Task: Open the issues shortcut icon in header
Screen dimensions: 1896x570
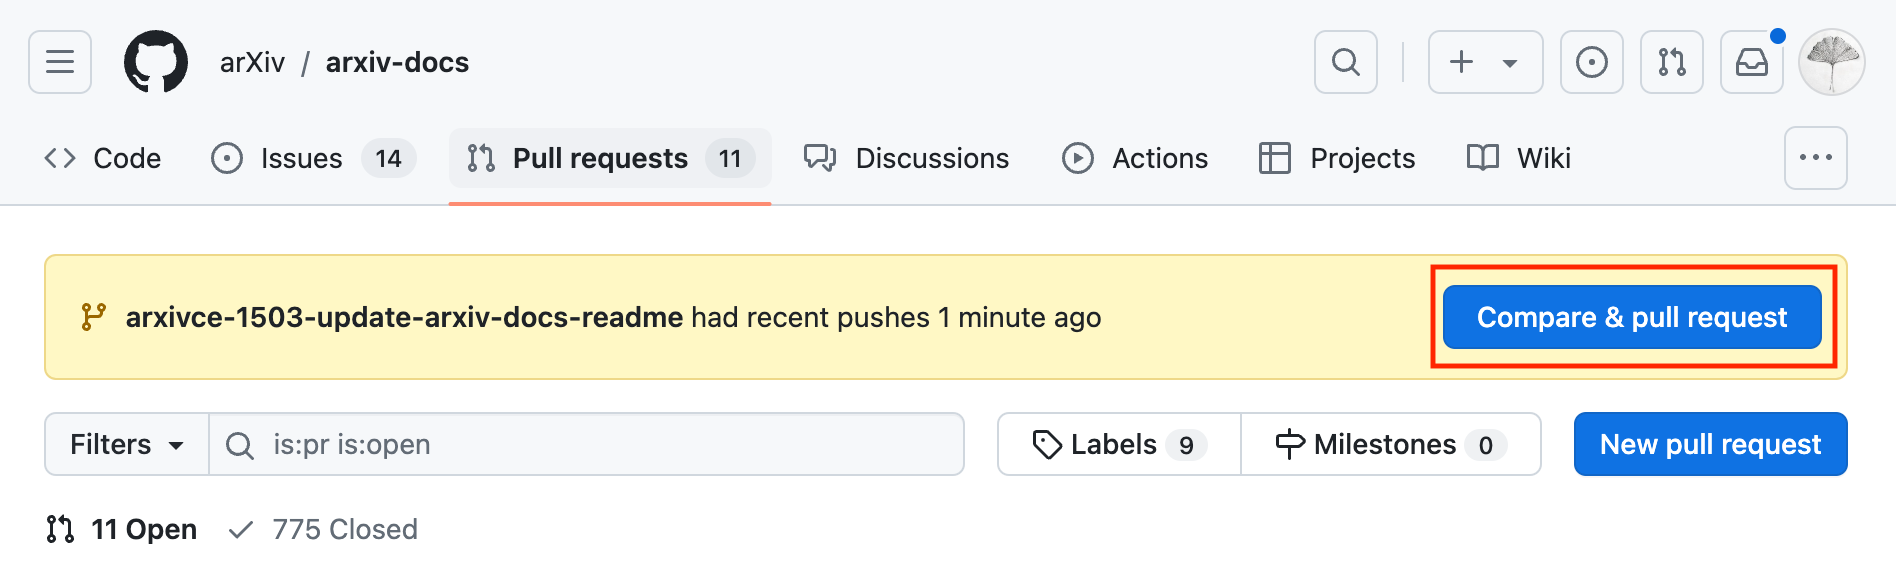Action: [x=1592, y=62]
